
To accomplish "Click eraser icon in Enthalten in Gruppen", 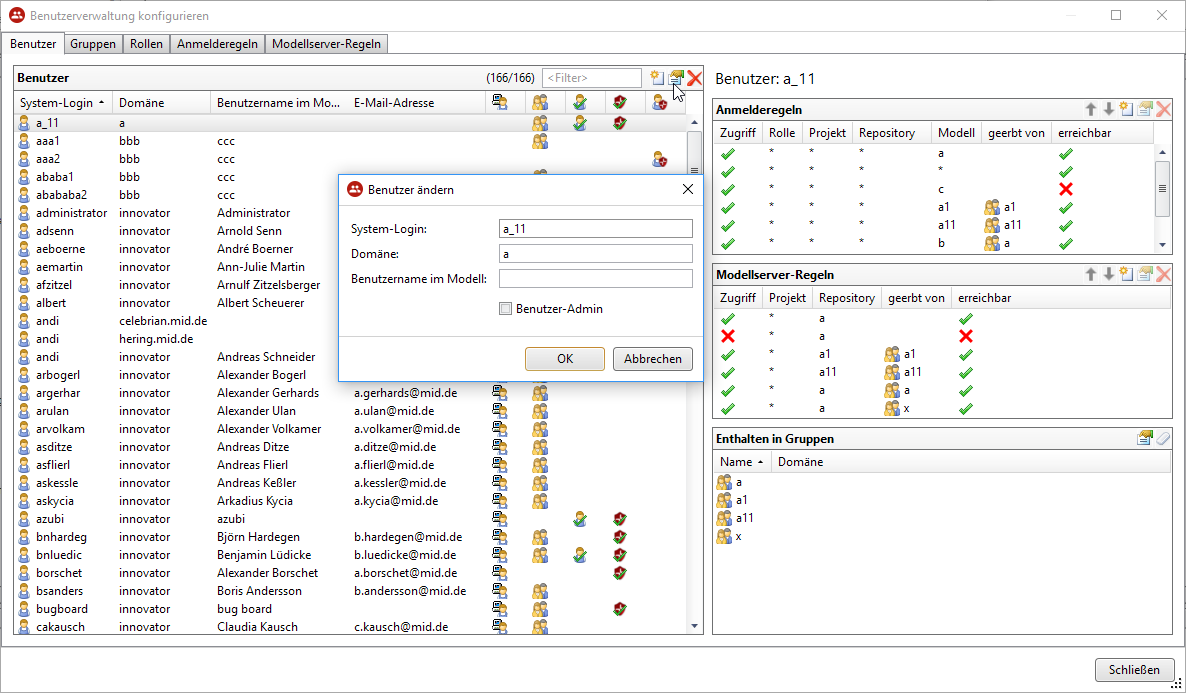I will click(1163, 438).
